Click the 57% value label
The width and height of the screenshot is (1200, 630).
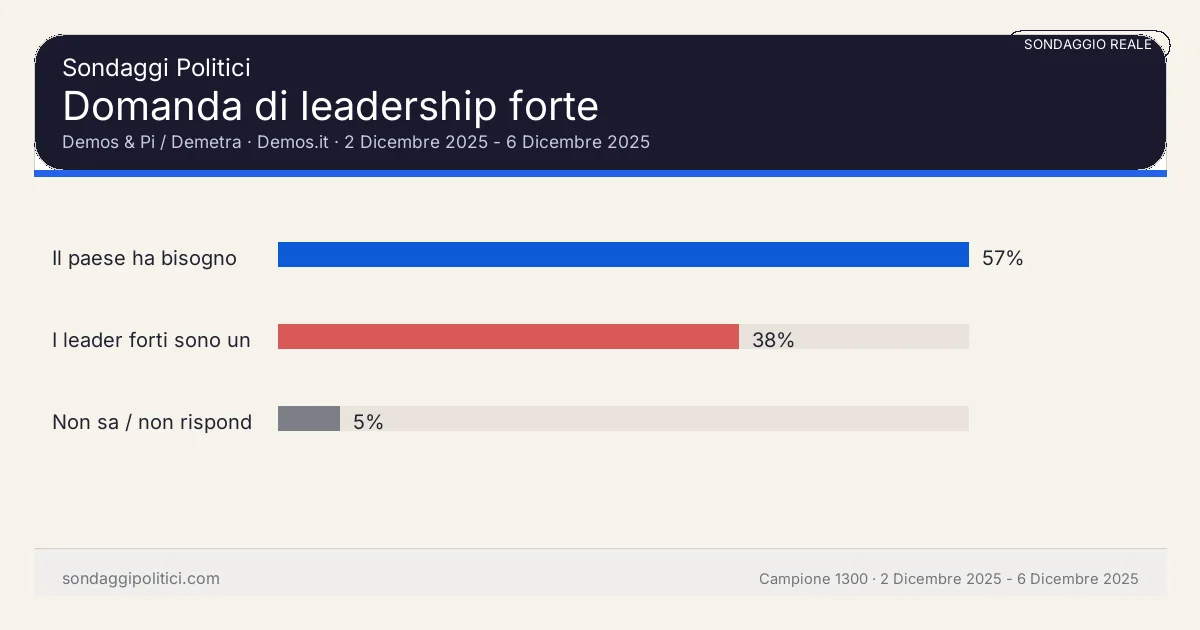[x=1002, y=258]
